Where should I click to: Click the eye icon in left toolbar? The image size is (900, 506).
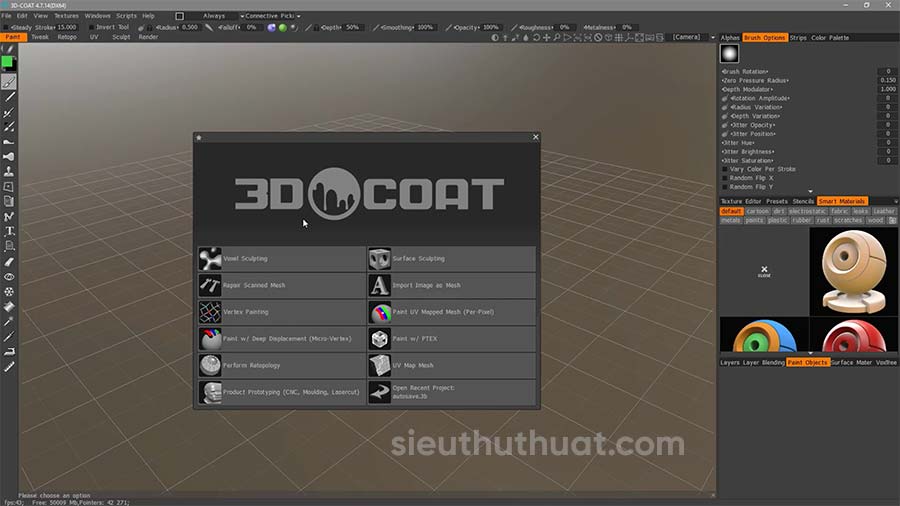[9, 277]
